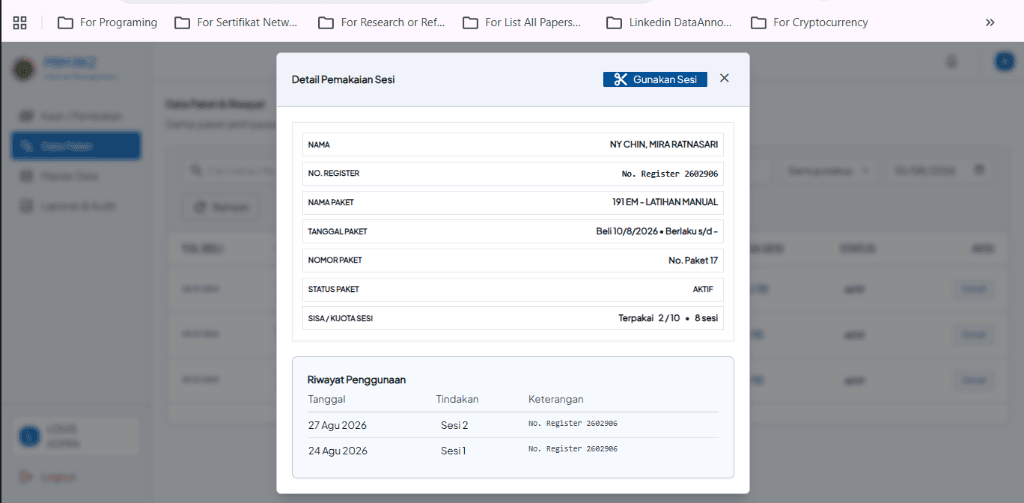Expand the hidden bookmarks overflow chevron
This screenshot has height=503, width=1024.
[990, 23]
